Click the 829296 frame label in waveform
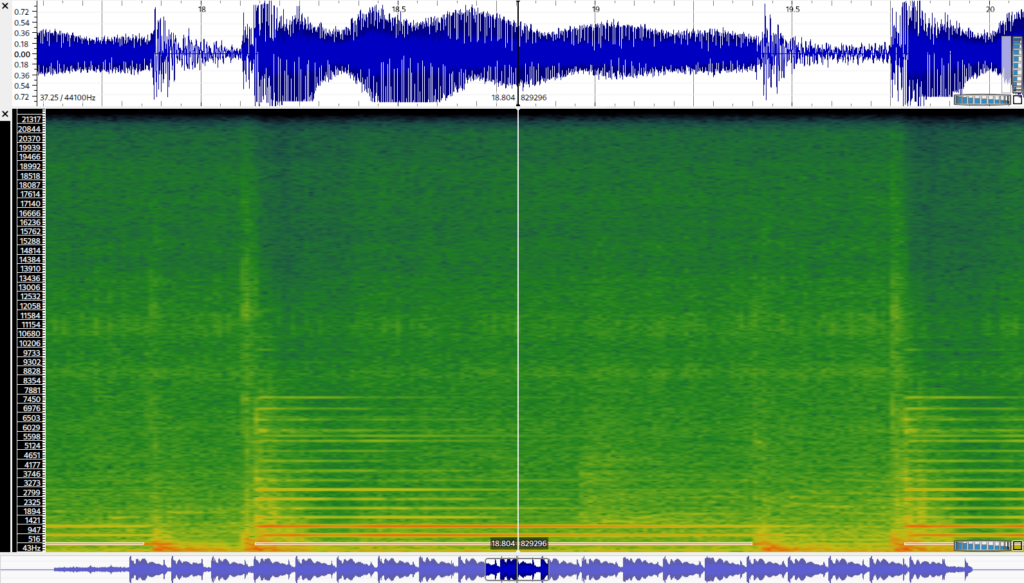This screenshot has height=583, width=1024. (x=534, y=98)
